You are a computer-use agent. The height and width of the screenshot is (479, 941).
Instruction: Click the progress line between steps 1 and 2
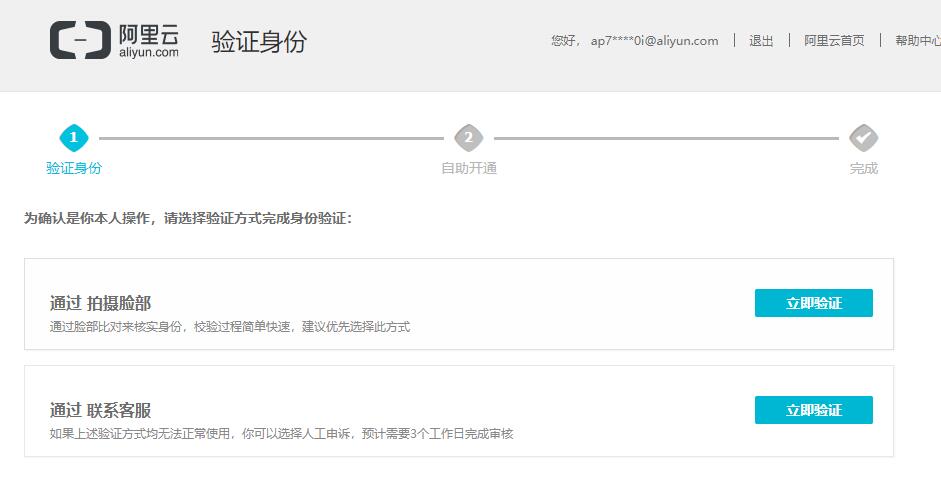tap(270, 138)
